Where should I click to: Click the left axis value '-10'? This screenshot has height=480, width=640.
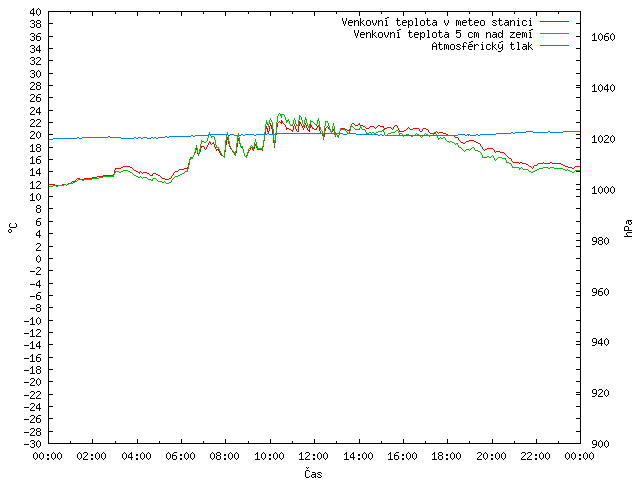pyautogui.click(x=33, y=321)
